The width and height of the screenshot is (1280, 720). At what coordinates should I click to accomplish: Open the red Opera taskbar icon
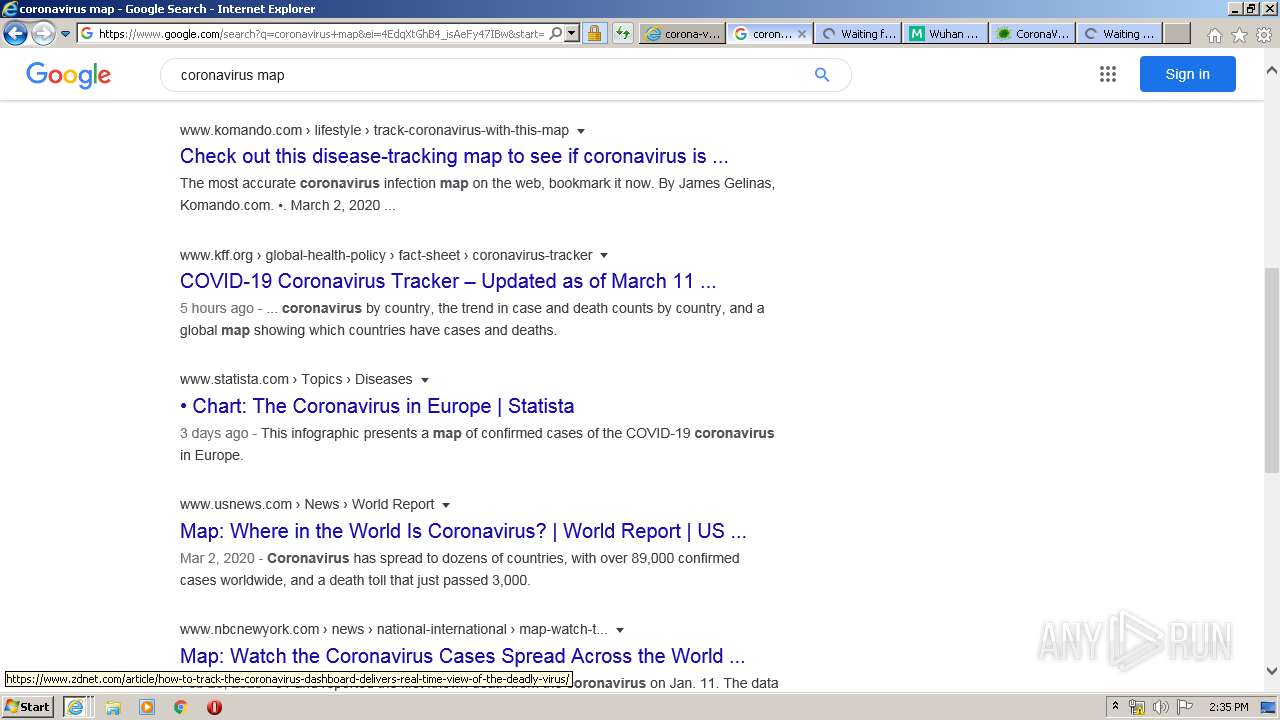coord(214,707)
